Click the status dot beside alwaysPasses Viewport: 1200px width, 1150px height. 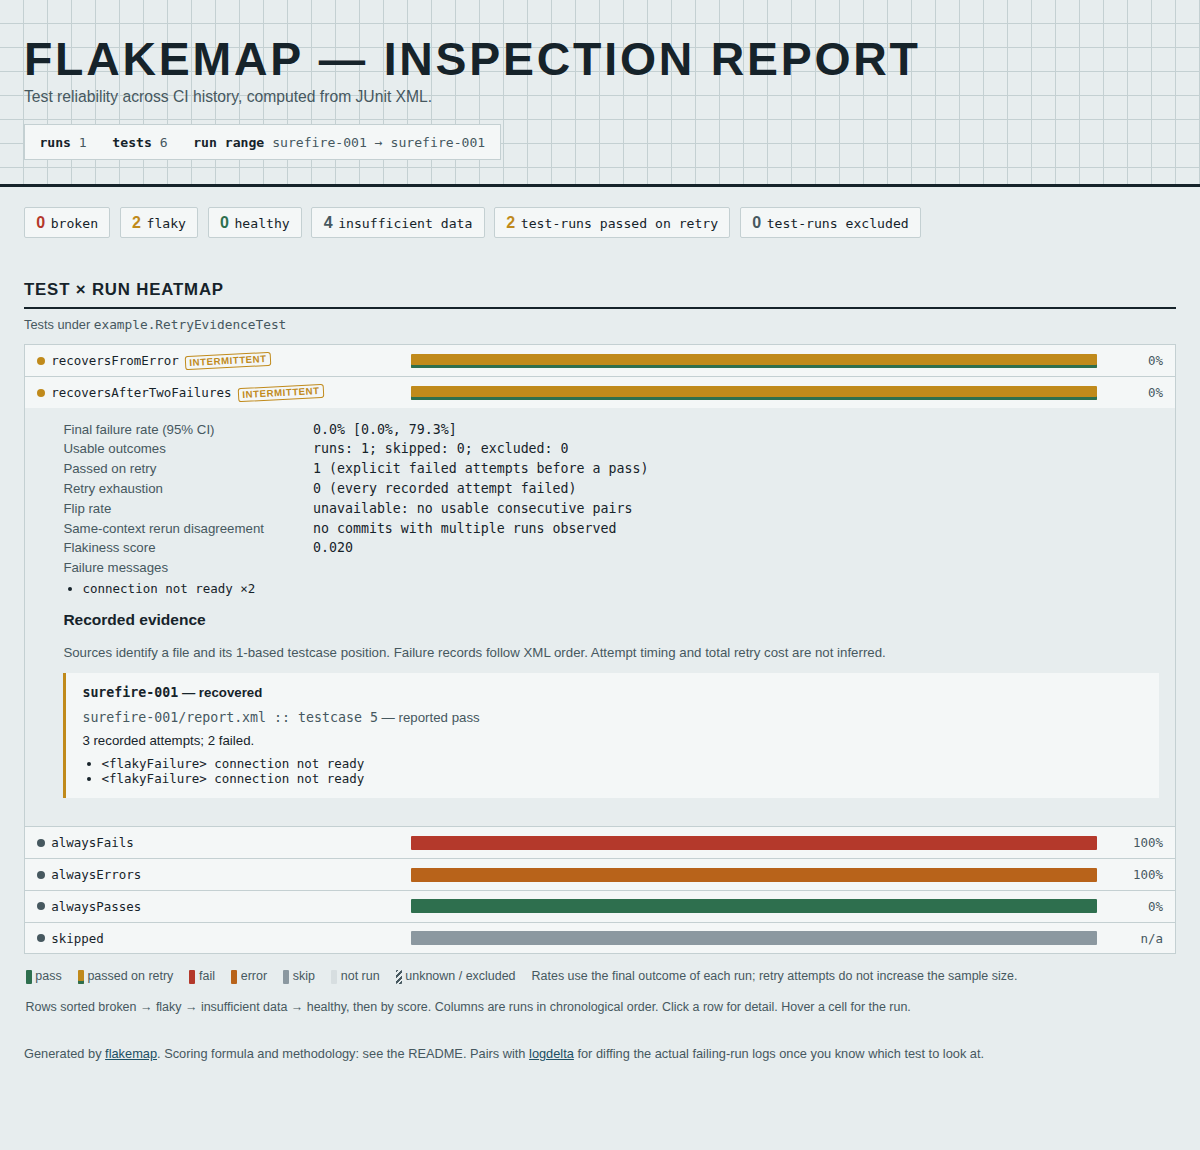tap(41, 907)
